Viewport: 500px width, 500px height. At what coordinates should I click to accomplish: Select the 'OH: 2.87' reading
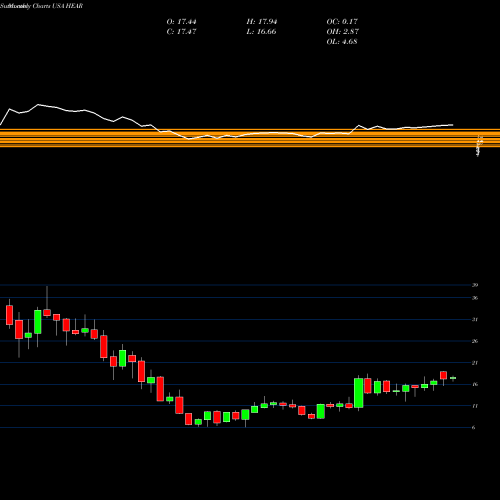pos(343,32)
